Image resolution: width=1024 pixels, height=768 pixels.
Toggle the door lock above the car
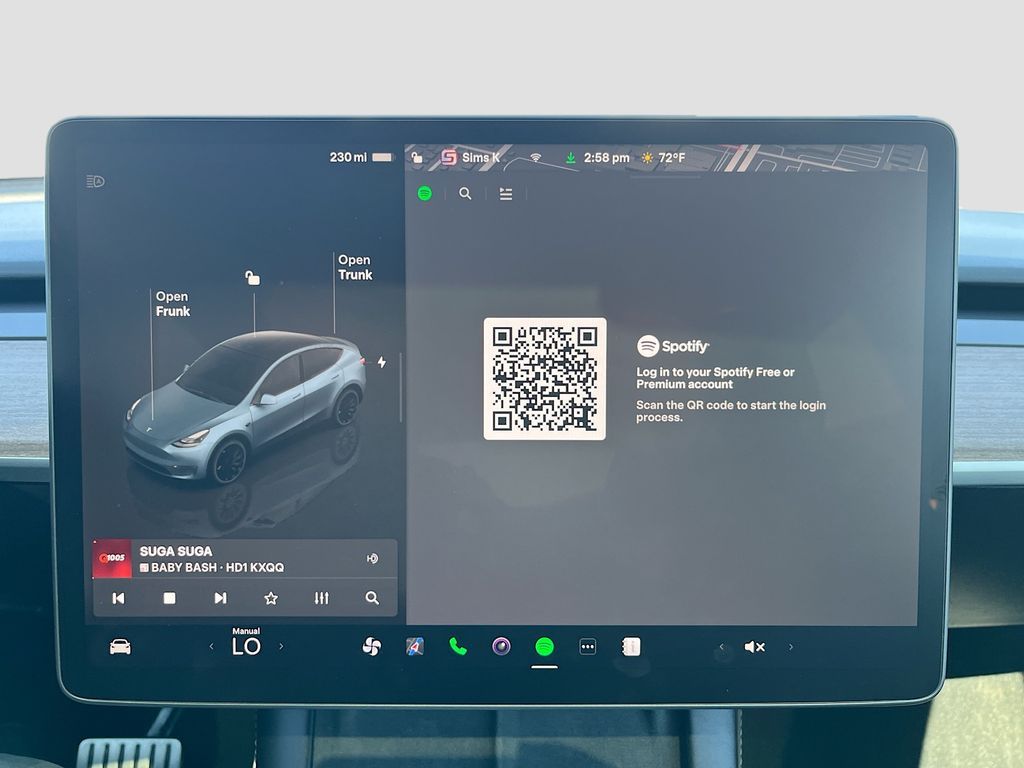[x=253, y=278]
